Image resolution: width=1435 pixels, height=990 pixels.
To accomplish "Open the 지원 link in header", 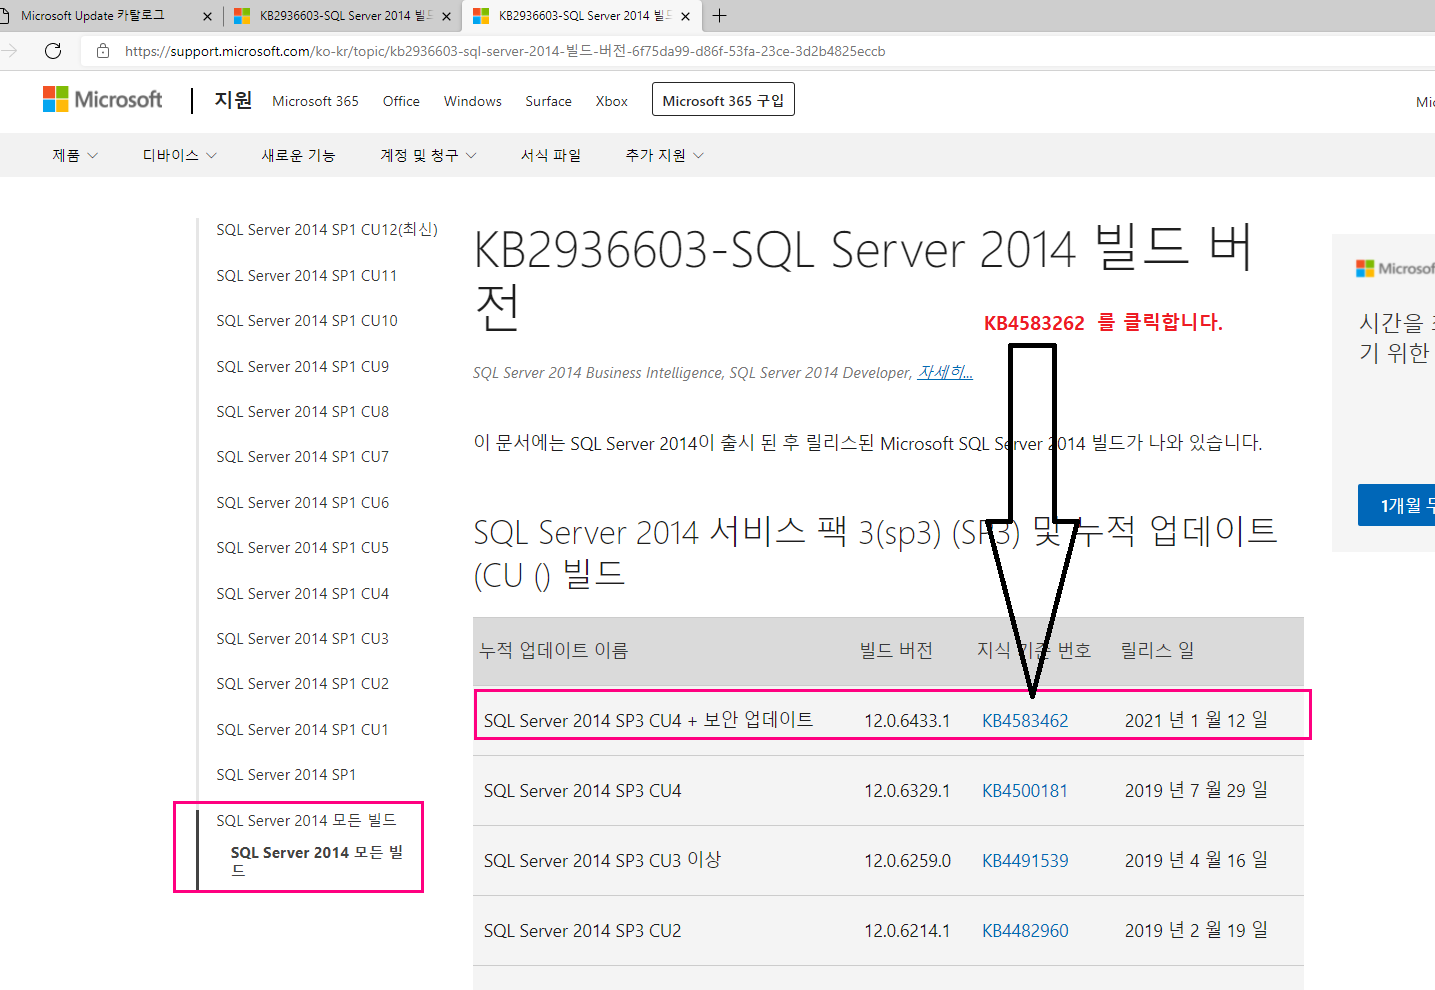I will tap(233, 100).
